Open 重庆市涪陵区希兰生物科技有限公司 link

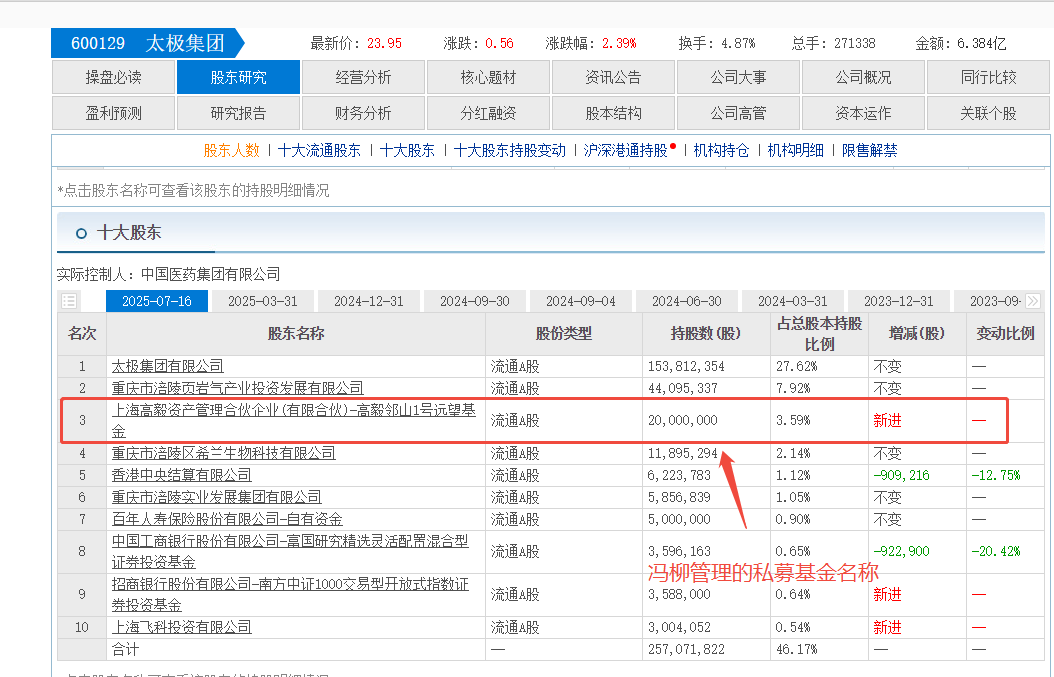pyautogui.click(x=223, y=453)
